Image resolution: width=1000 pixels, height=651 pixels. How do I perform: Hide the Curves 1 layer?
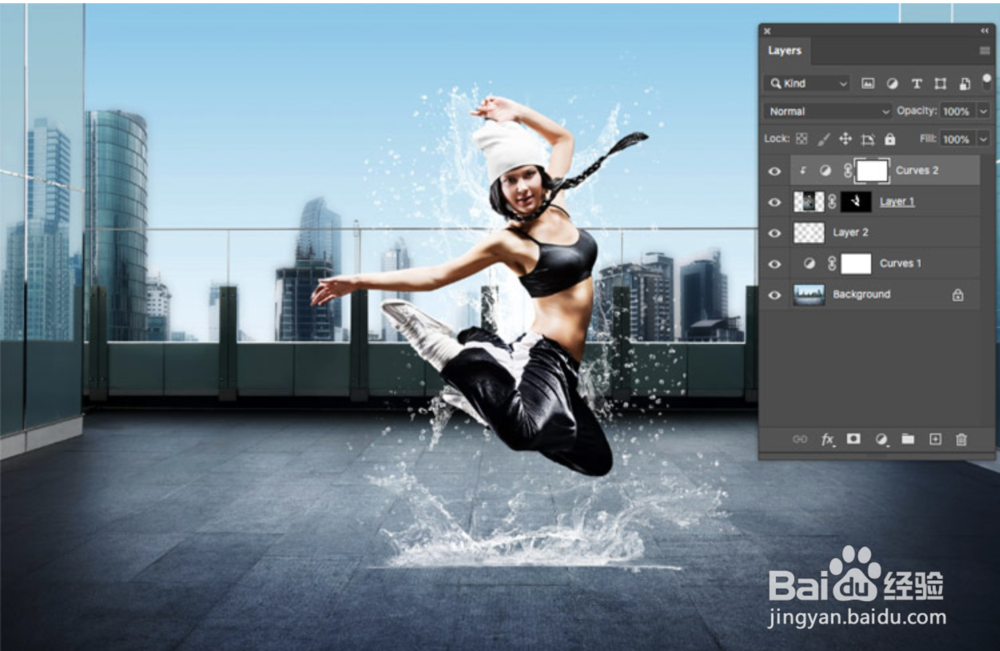pos(775,264)
